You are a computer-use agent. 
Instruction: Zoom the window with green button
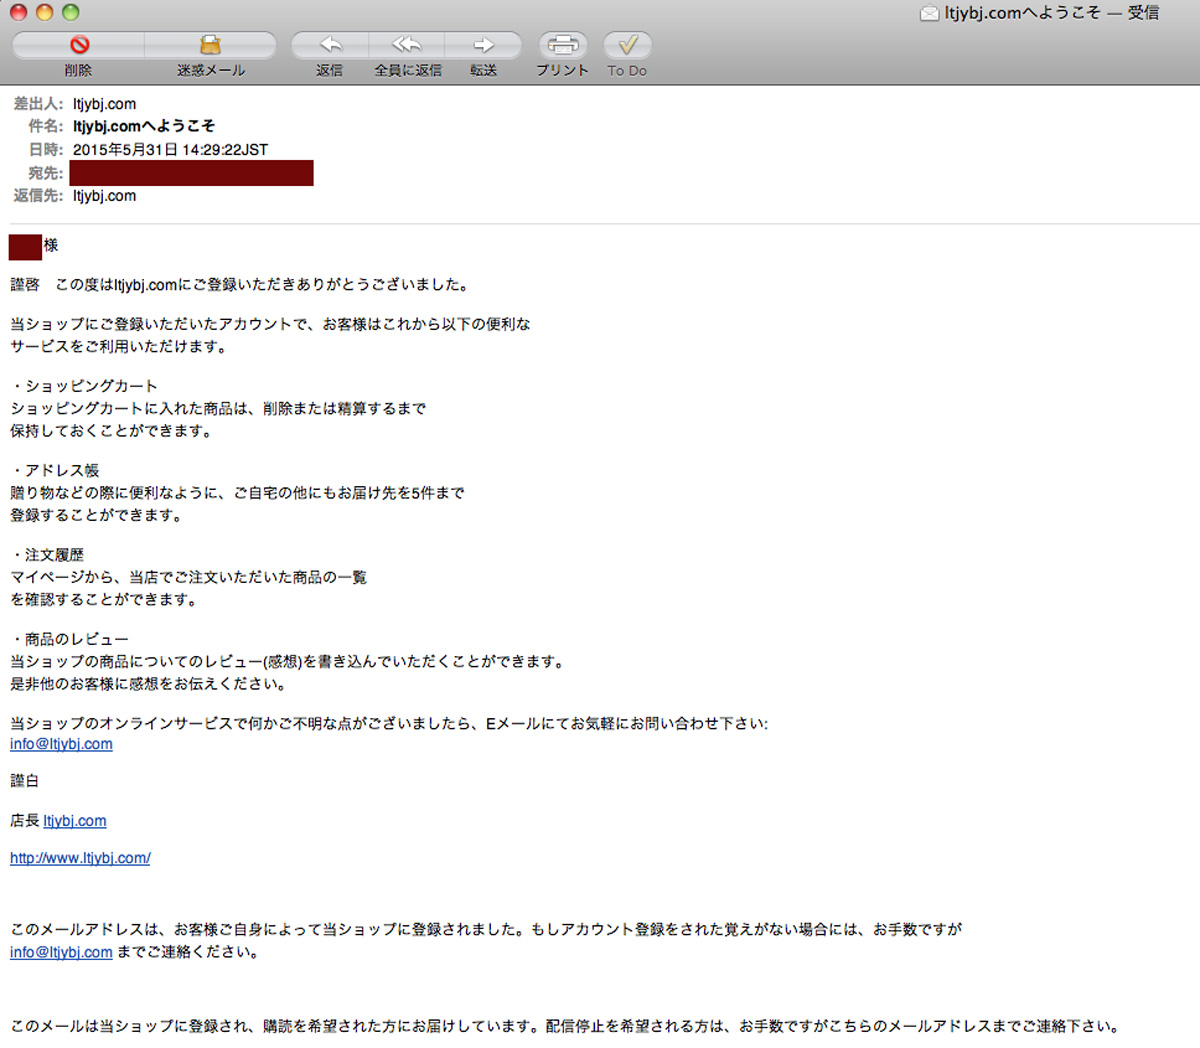70,13
